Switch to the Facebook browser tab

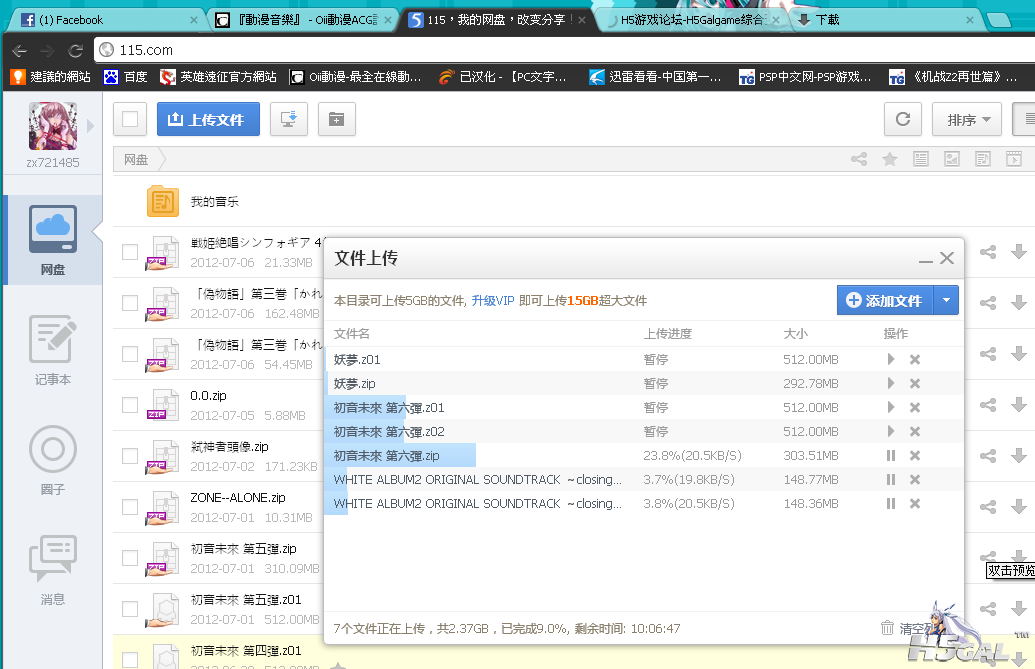coord(106,20)
